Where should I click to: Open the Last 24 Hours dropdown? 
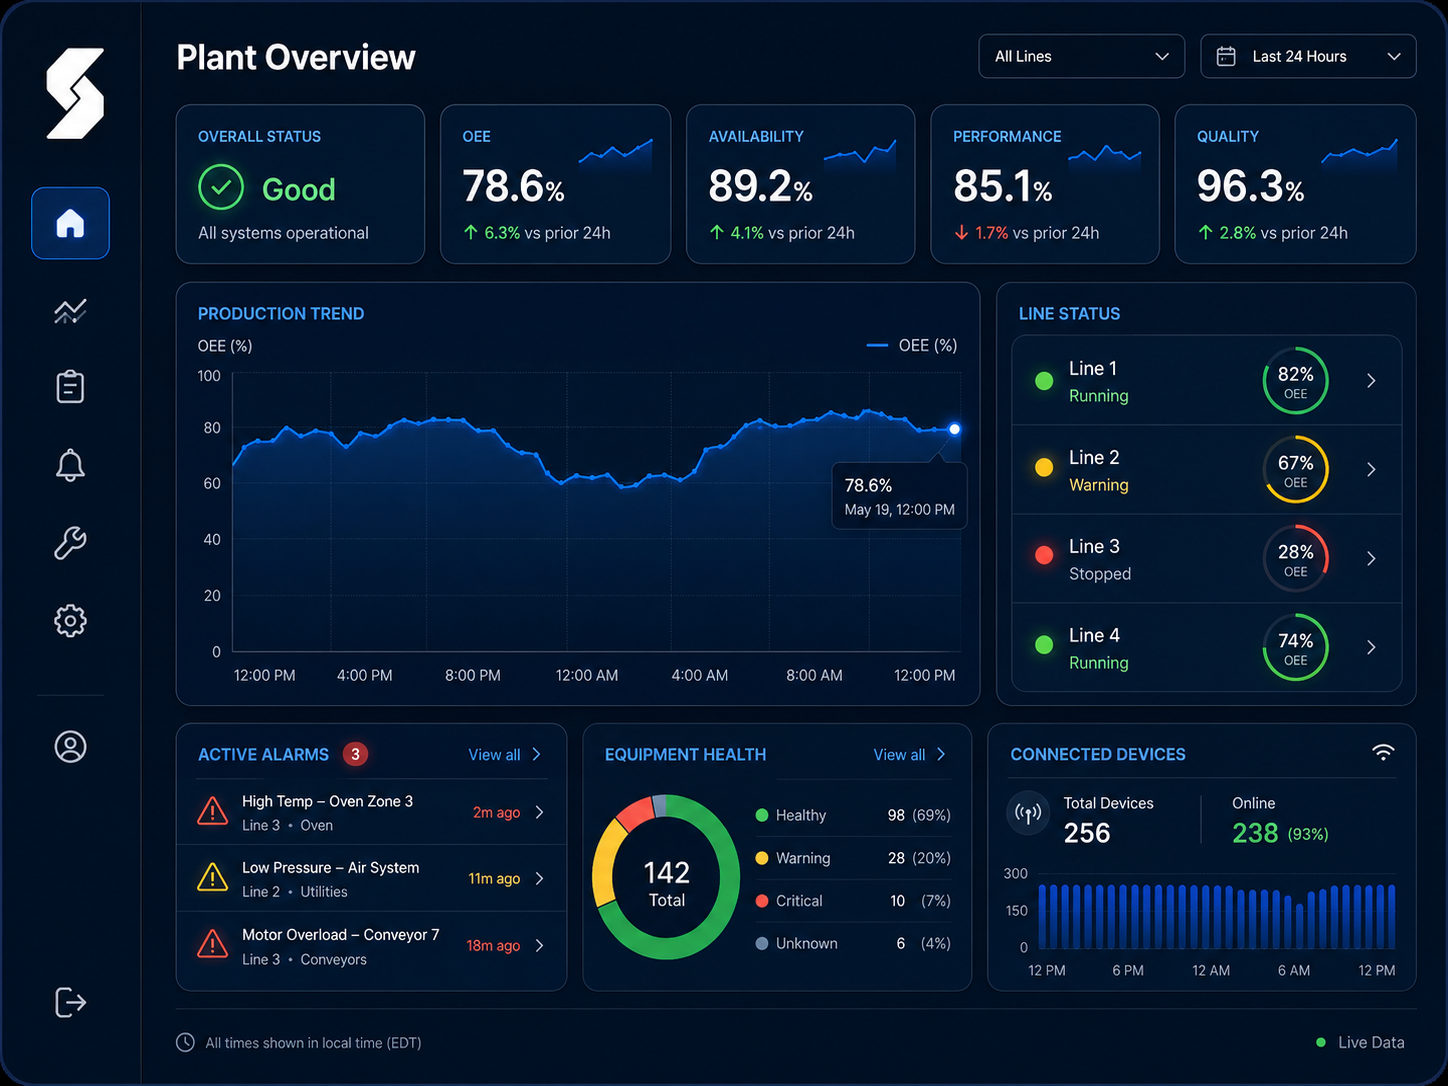[x=1308, y=56]
